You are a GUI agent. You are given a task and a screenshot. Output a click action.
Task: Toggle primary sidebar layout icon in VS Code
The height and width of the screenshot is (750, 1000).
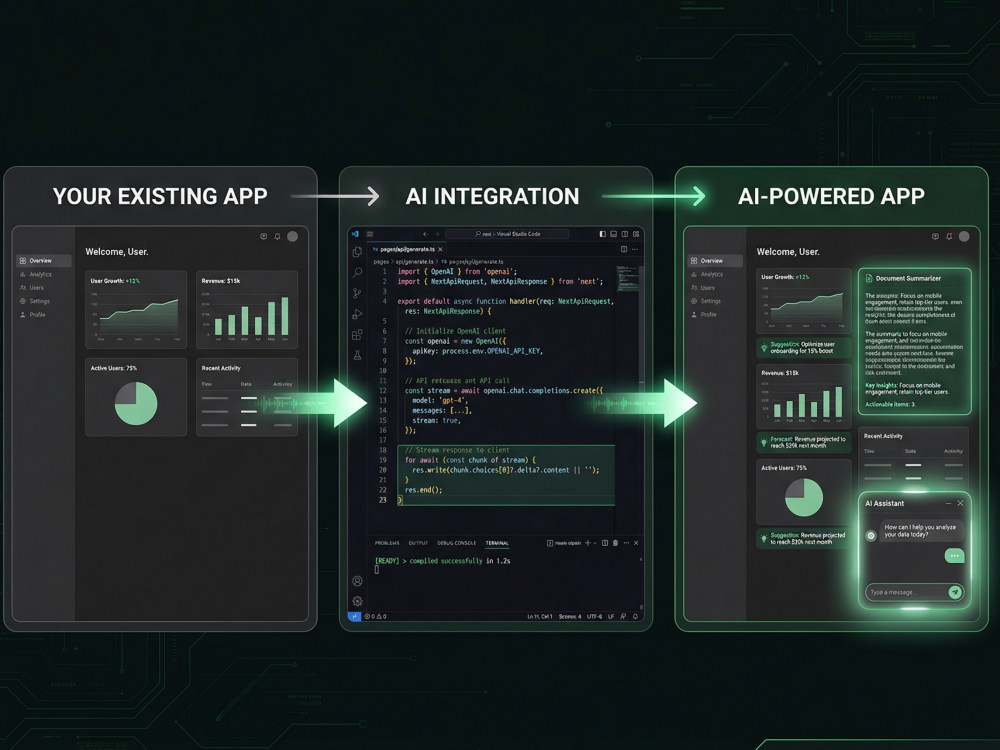[x=603, y=234]
